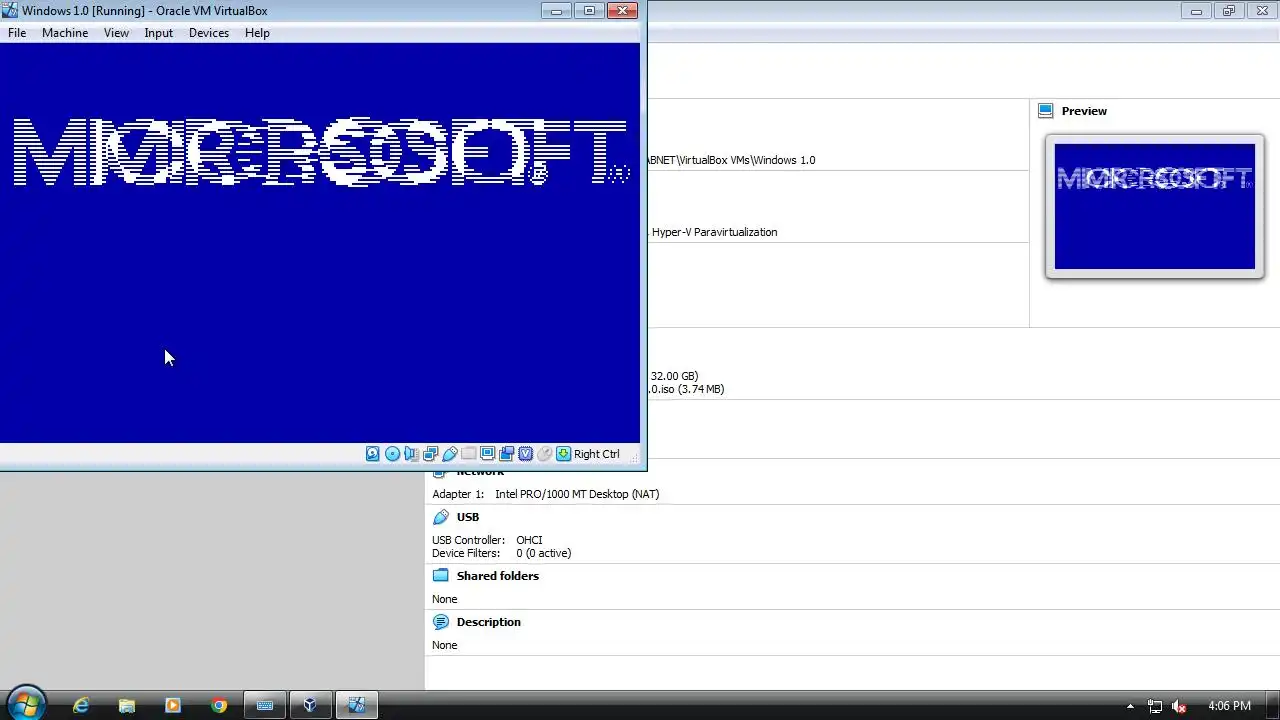The image size is (1280, 720).
Task: Open the View menu
Action: point(116,33)
